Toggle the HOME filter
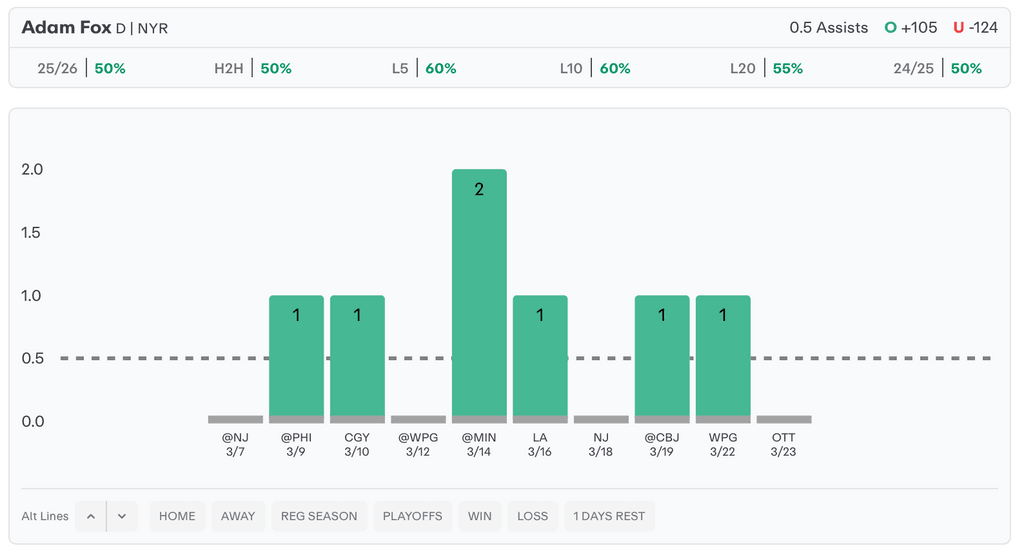 (x=177, y=516)
